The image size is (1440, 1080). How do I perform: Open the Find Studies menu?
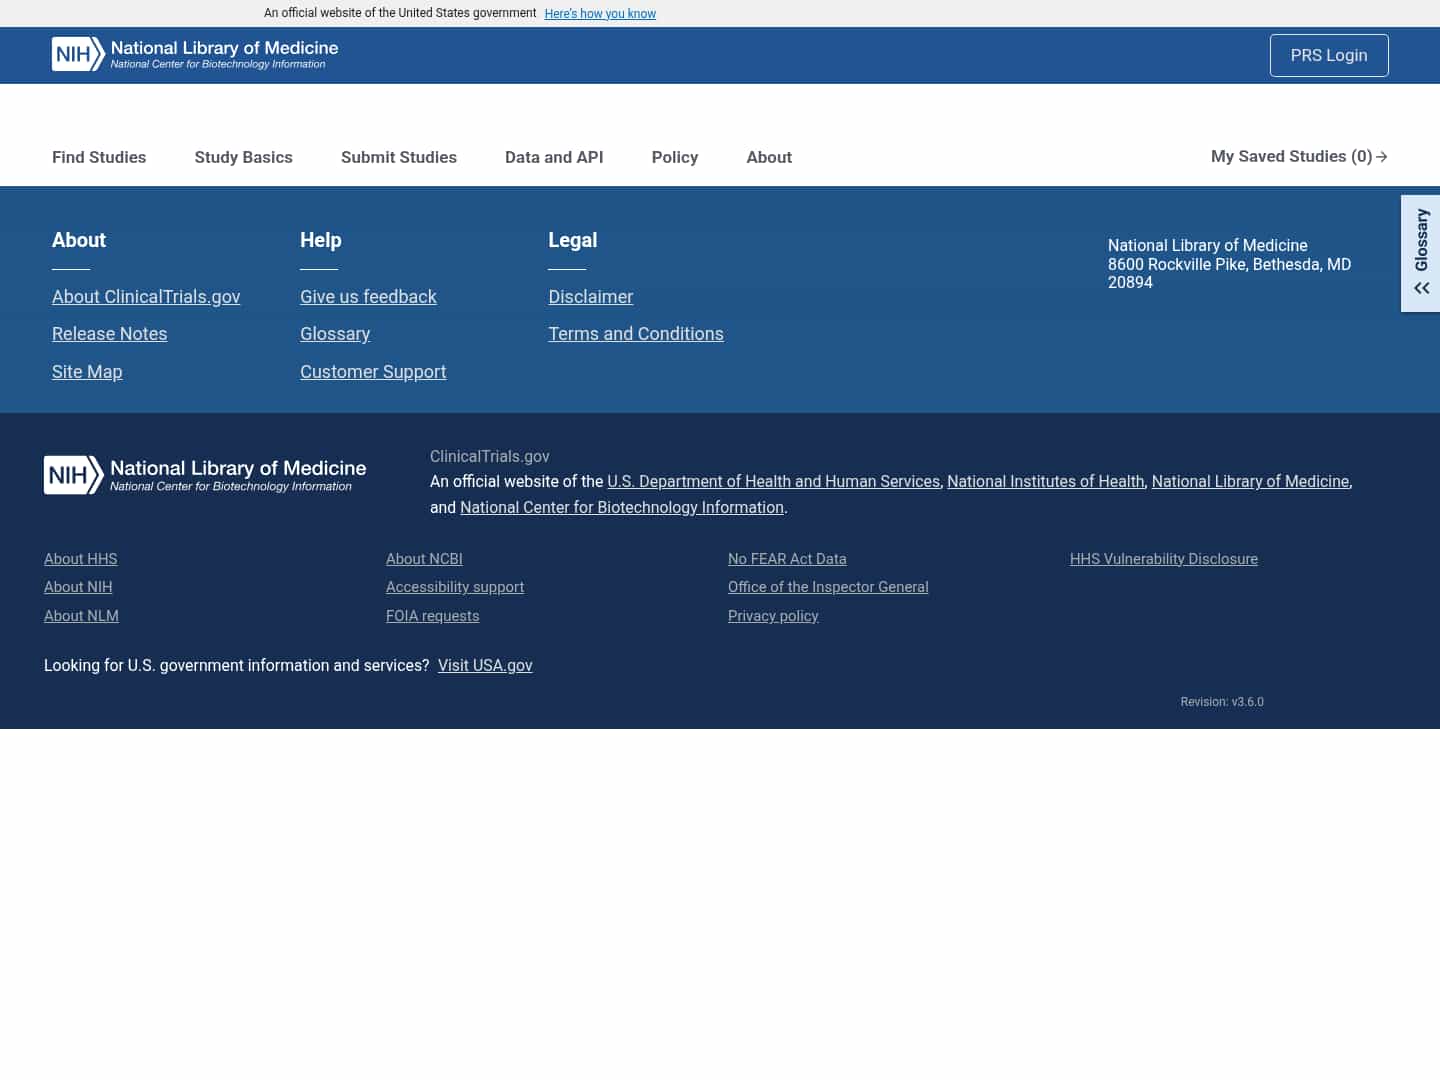pos(99,157)
